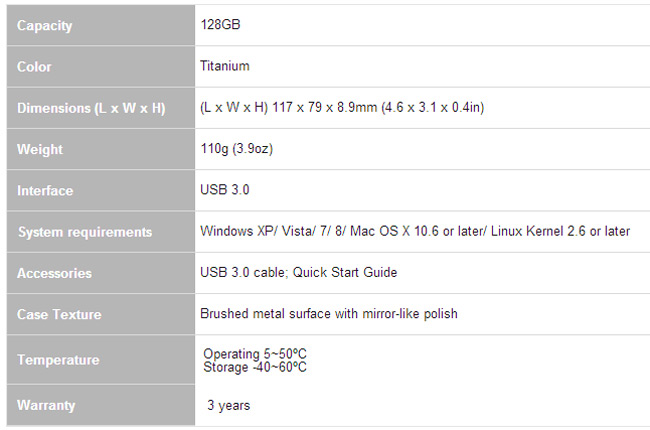Viewport: 650px width, 430px height.
Task: Click the System requirements label
Action: tap(85, 232)
